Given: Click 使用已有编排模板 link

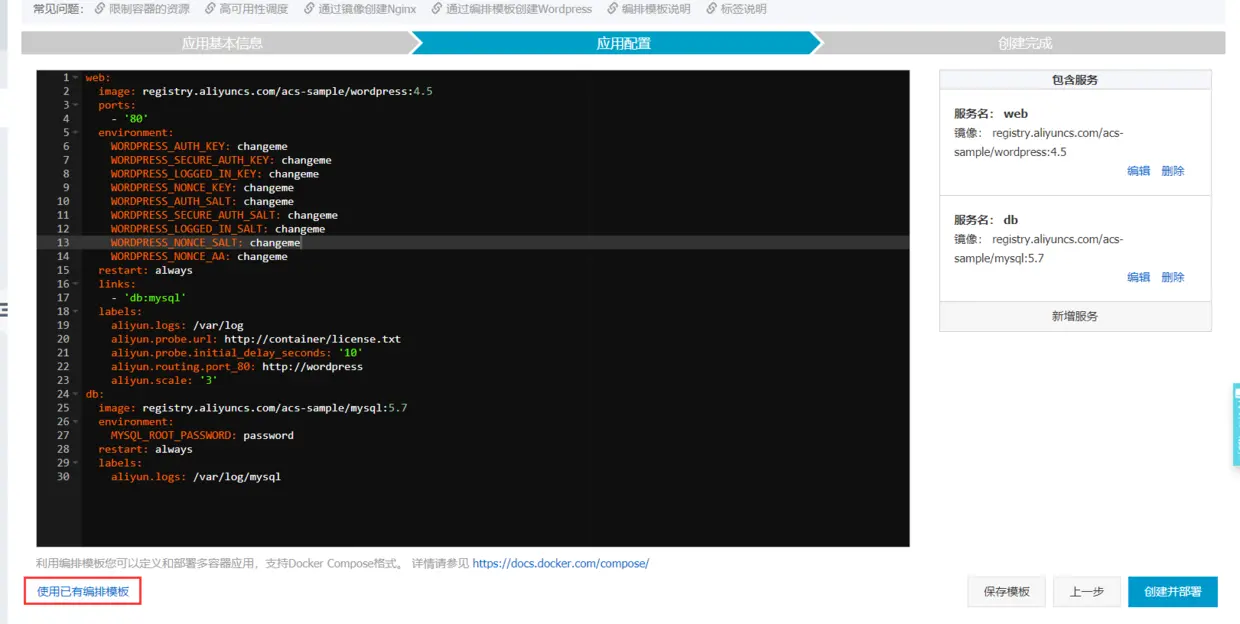Looking at the screenshot, I should 83,592.
